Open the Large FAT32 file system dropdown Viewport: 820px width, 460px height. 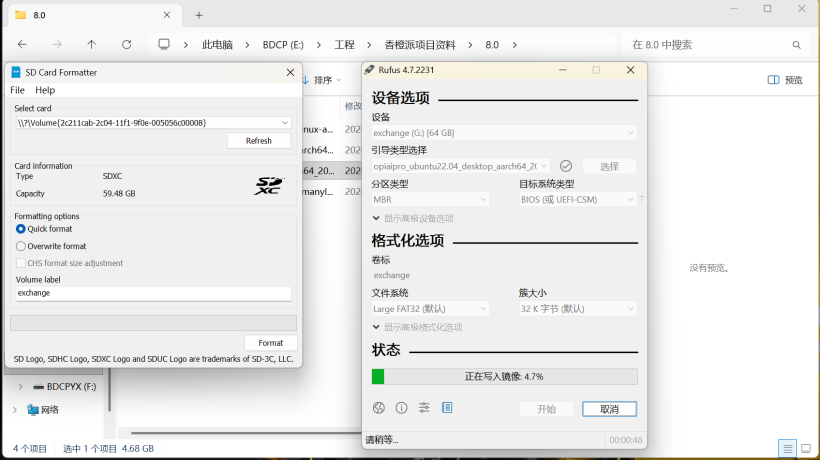pyautogui.click(x=430, y=309)
